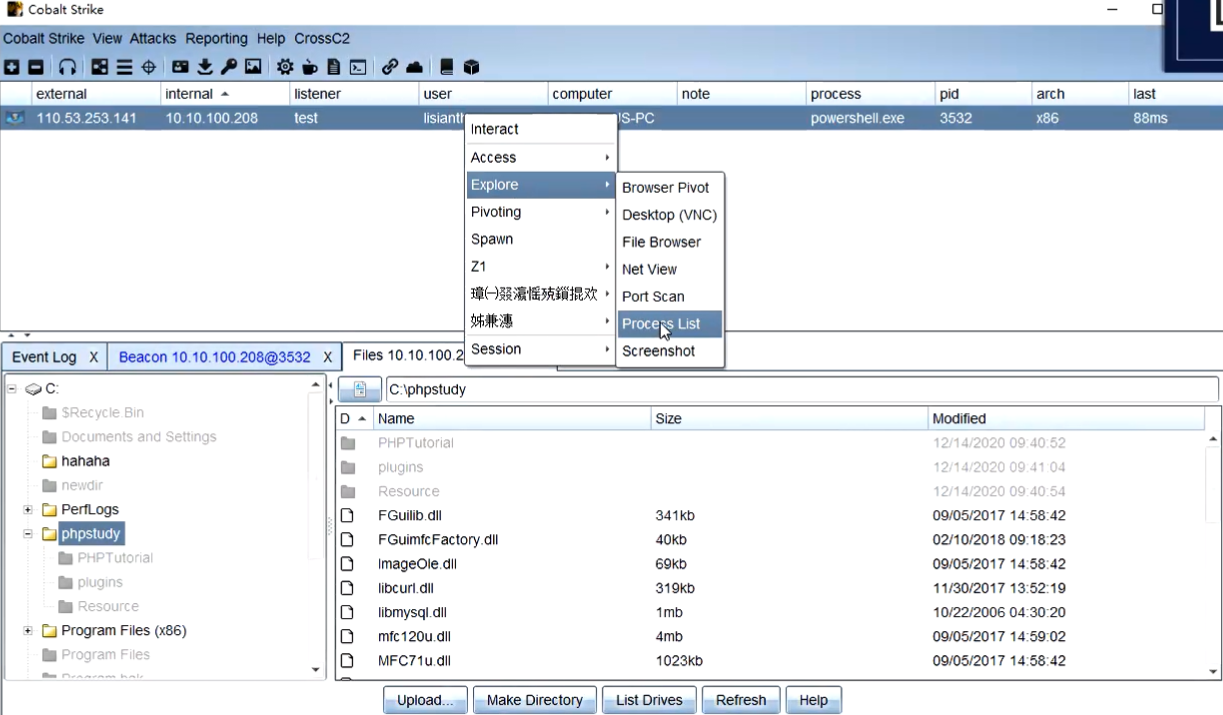Click the cloud icon to manage web server
Viewport: 1223px width, 715px height.
coord(414,67)
